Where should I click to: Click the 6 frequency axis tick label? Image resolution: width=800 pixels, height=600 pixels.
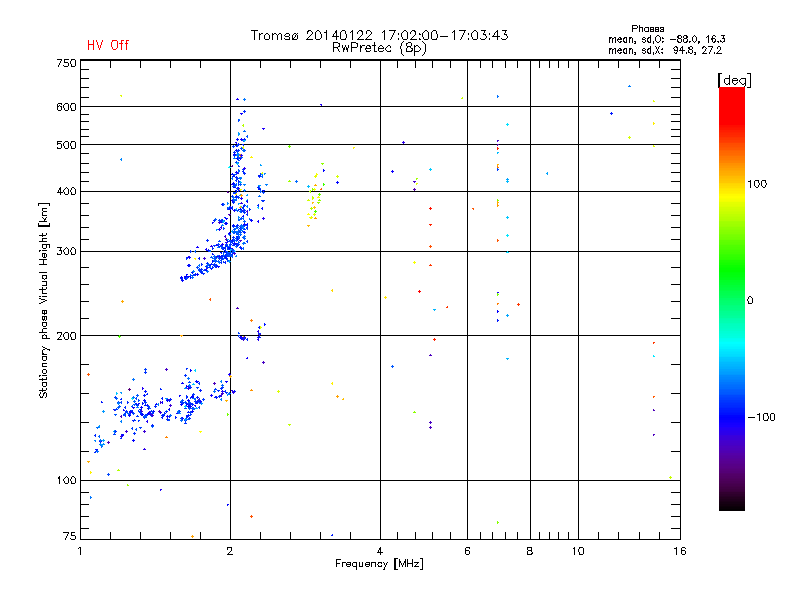(x=467, y=551)
